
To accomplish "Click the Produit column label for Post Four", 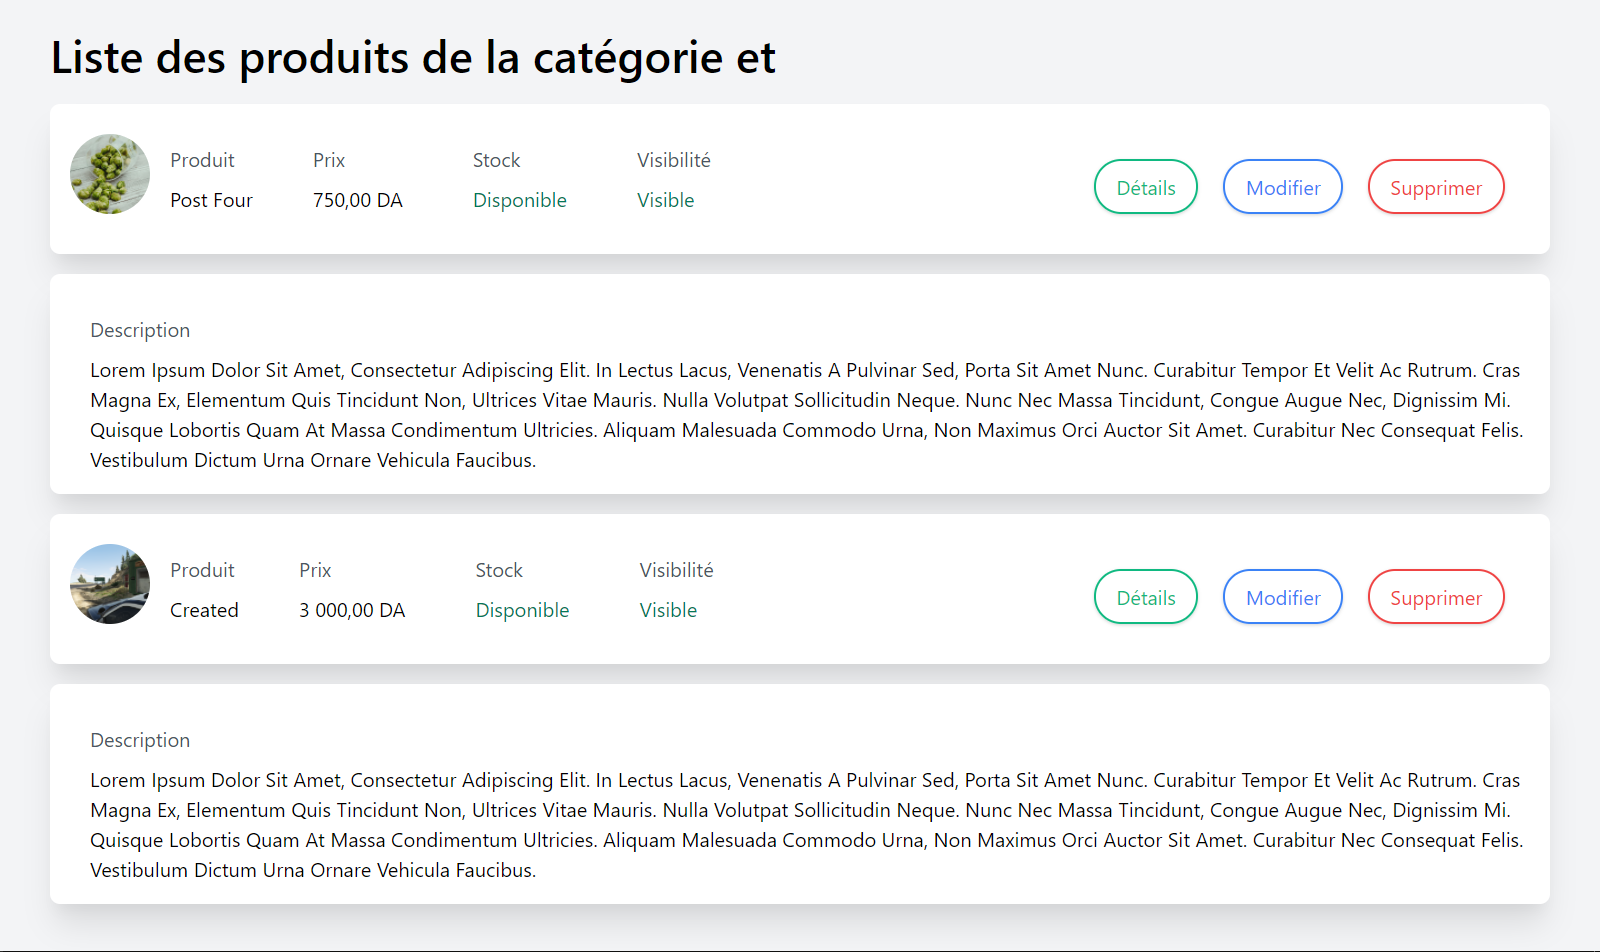I will (202, 160).
